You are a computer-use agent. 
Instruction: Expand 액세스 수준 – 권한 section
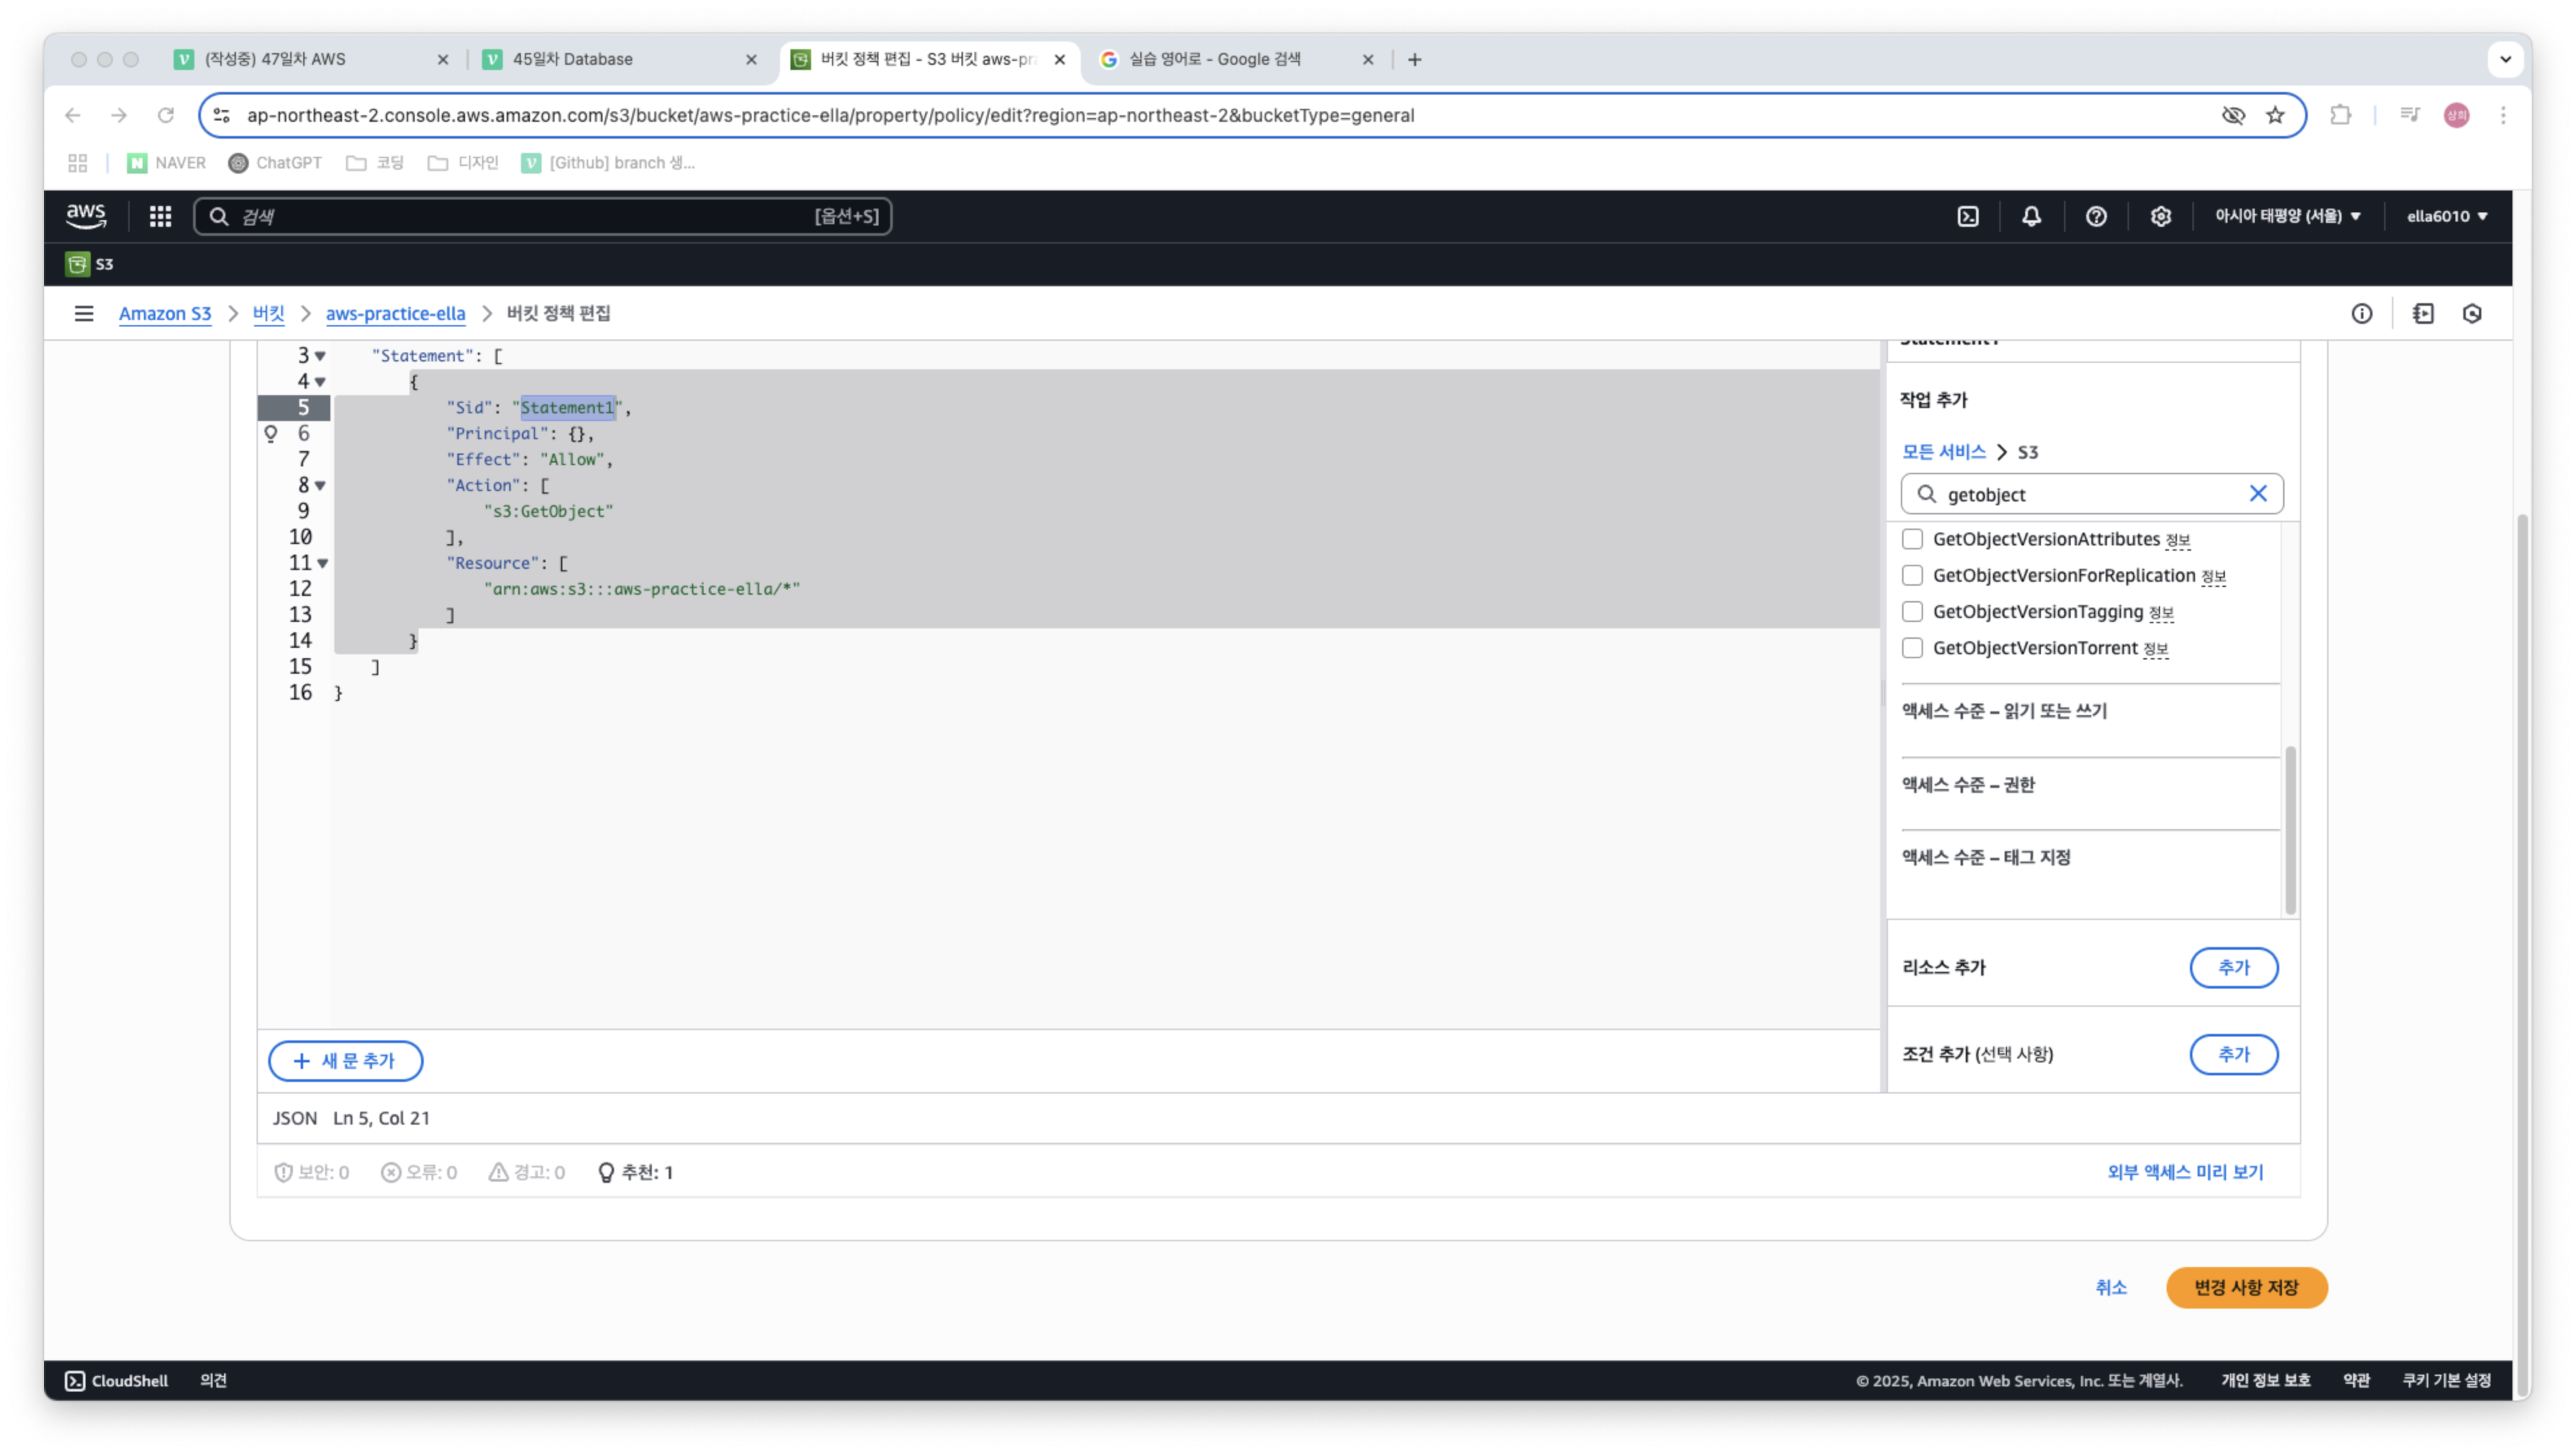point(1967,785)
